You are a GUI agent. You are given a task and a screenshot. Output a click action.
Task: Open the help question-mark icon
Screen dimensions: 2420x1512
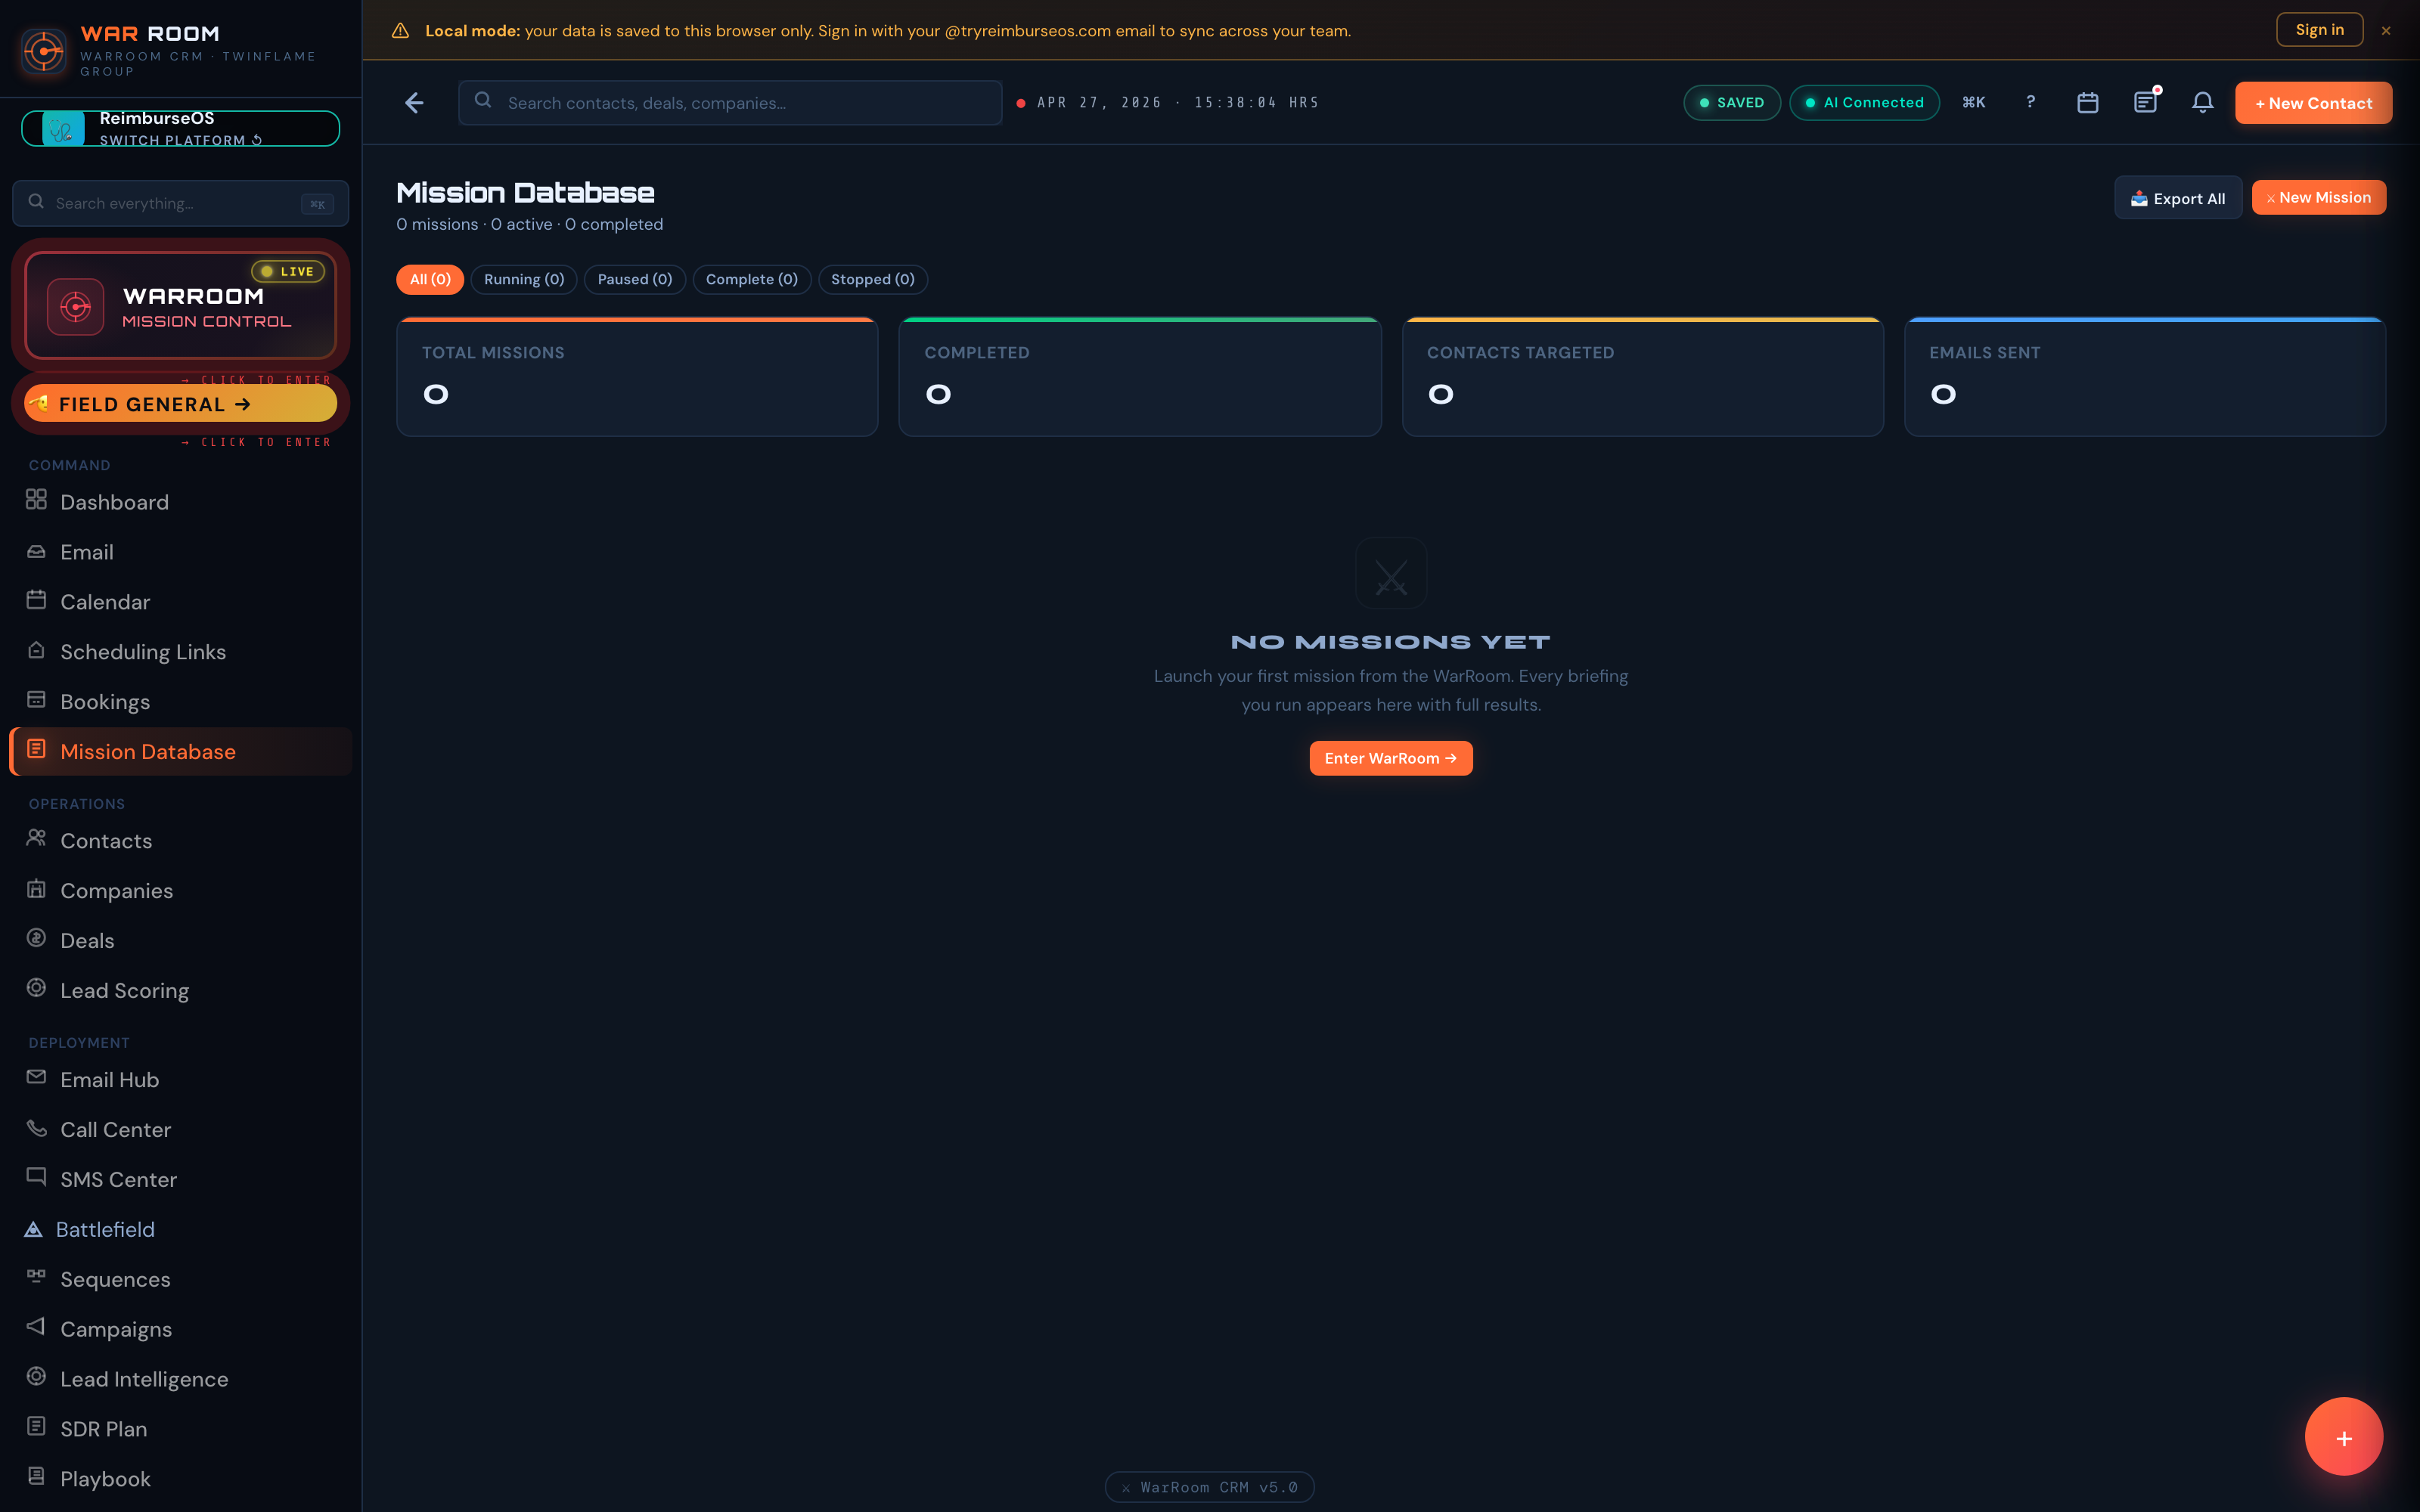pyautogui.click(x=2031, y=102)
